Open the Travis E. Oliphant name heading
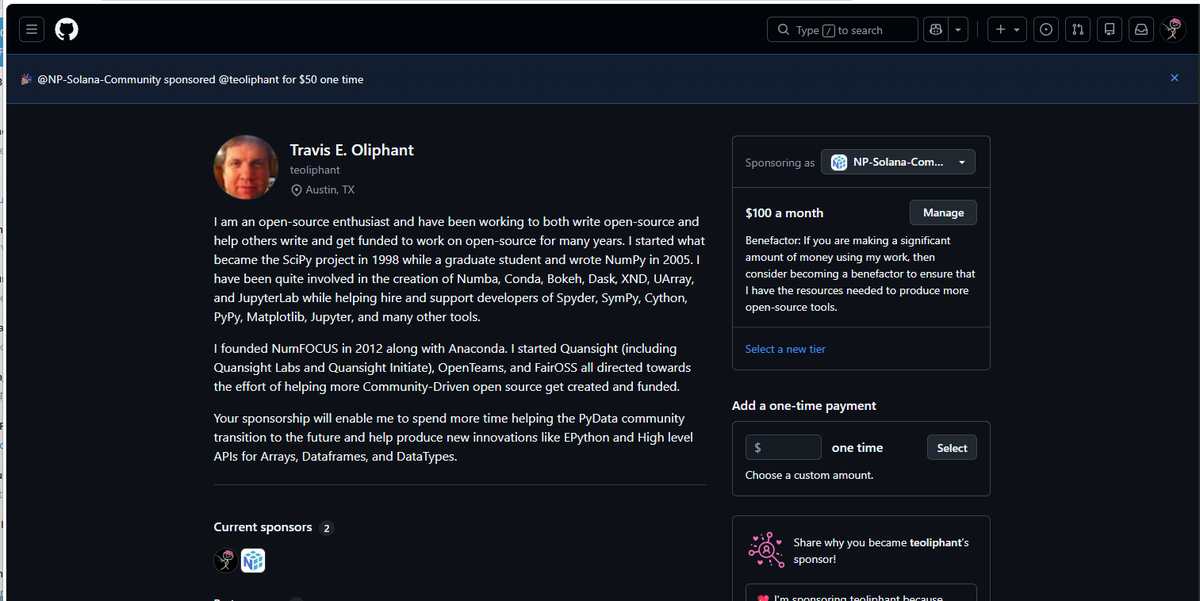Image resolution: width=1200 pixels, height=601 pixels. 351,150
